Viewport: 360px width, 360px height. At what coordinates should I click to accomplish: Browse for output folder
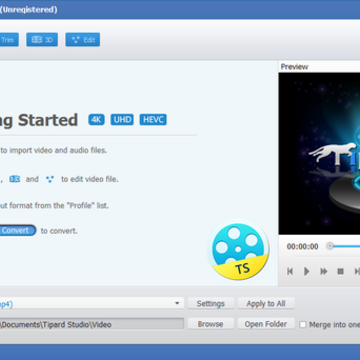[x=211, y=324]
